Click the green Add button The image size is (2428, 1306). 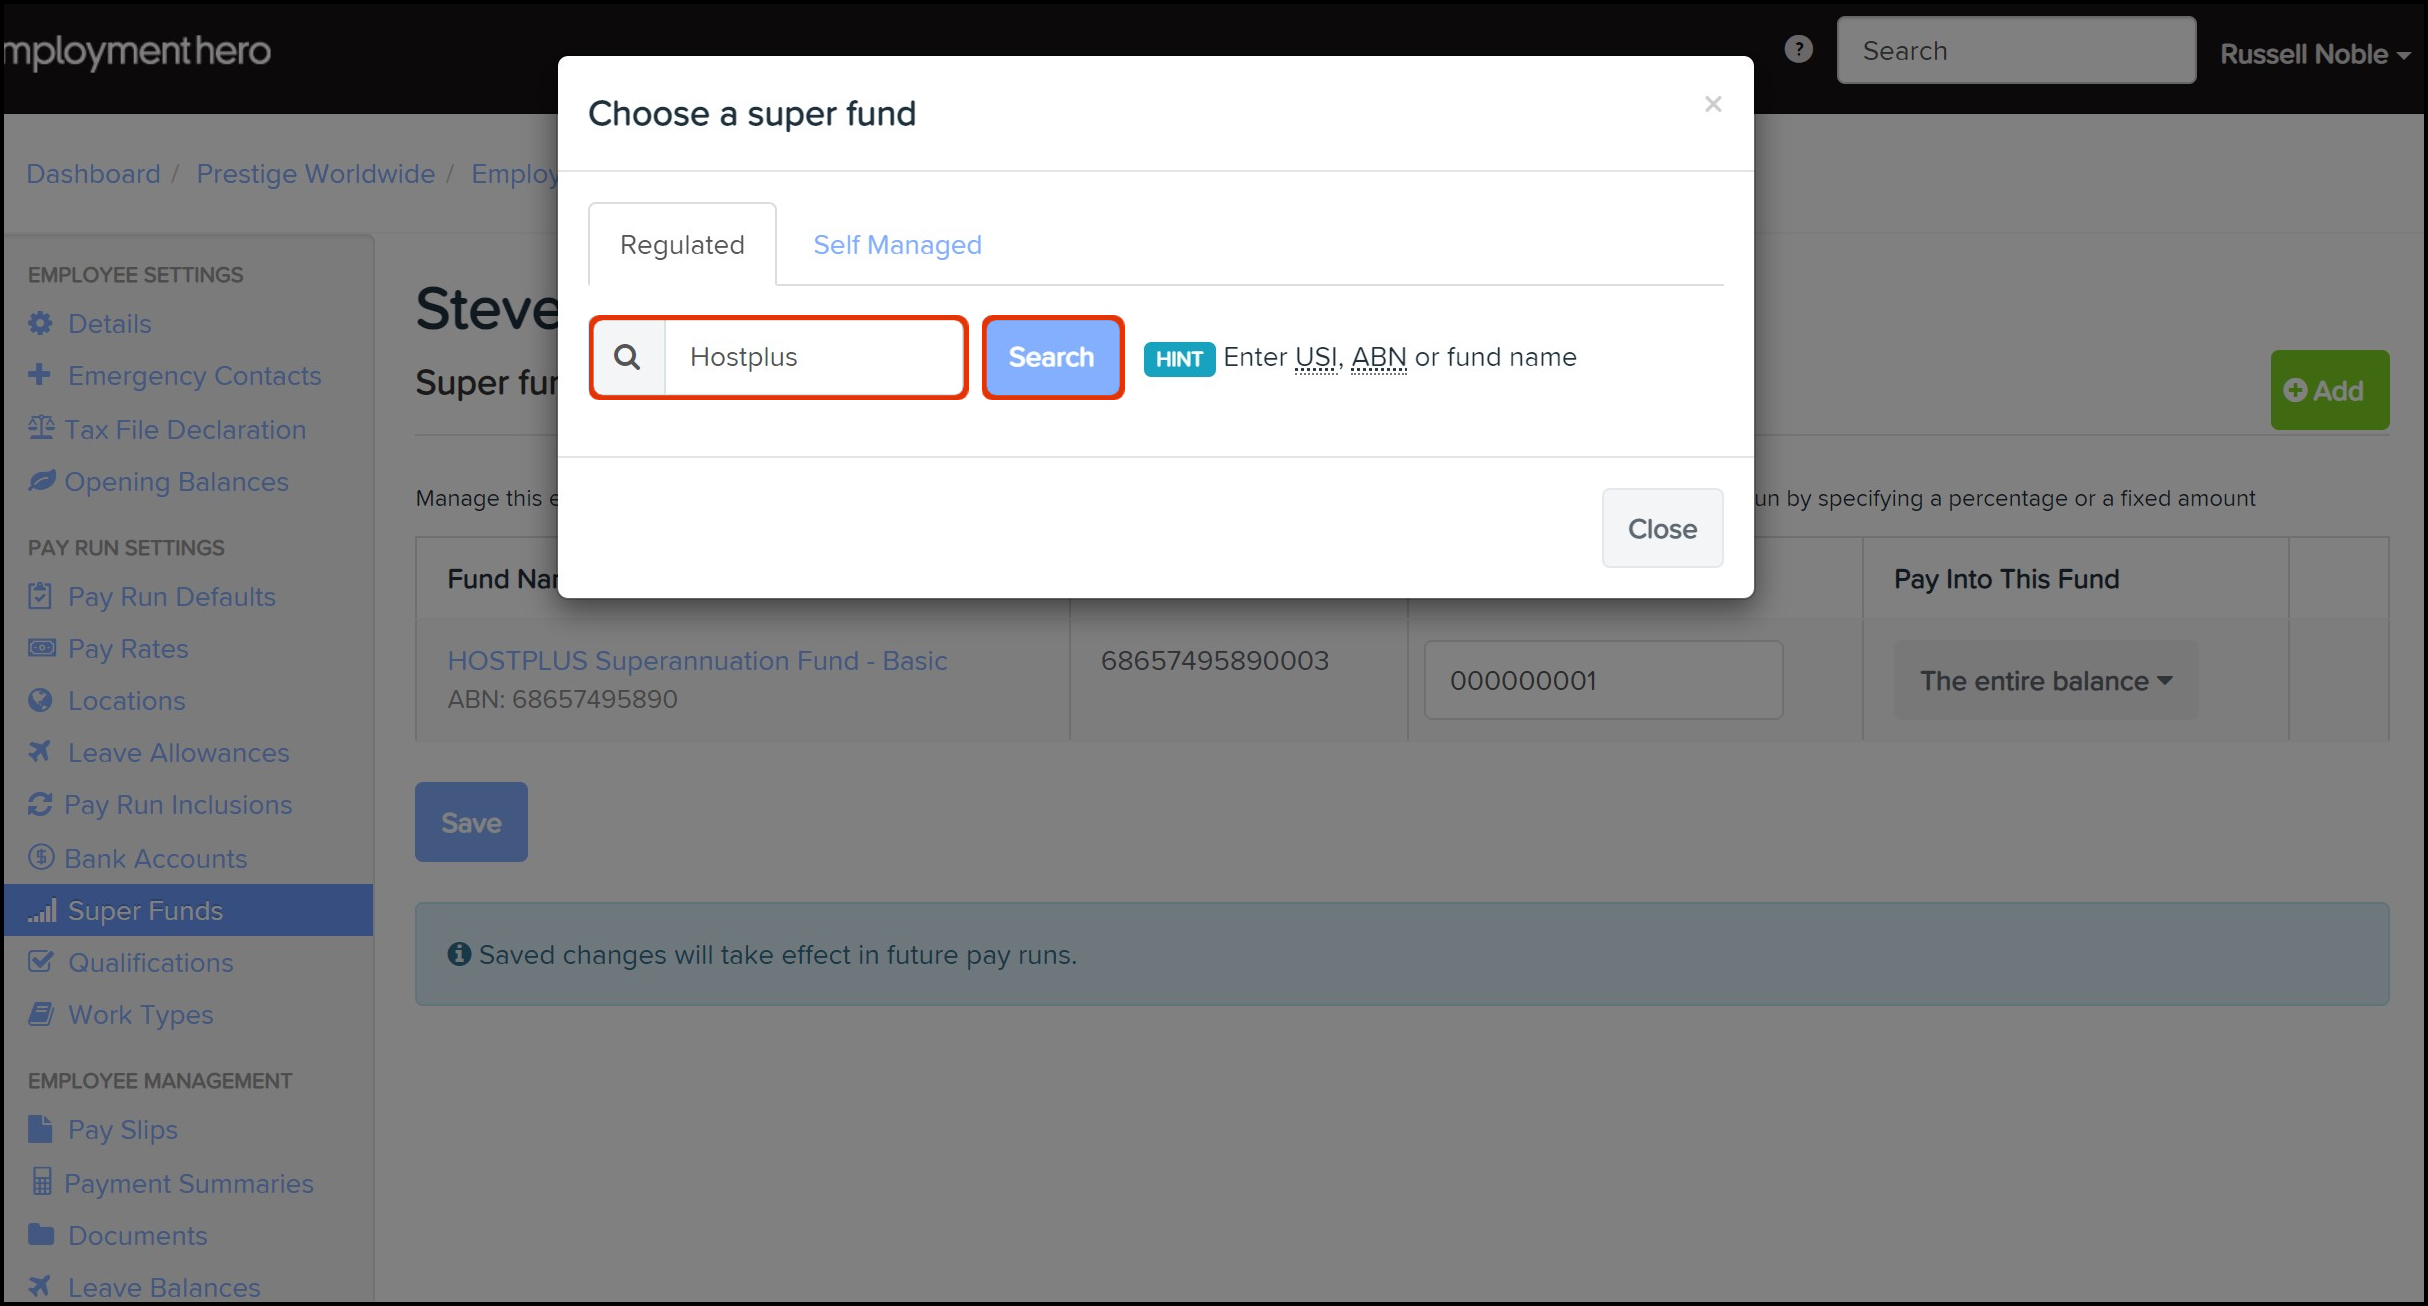point(2328,390)
